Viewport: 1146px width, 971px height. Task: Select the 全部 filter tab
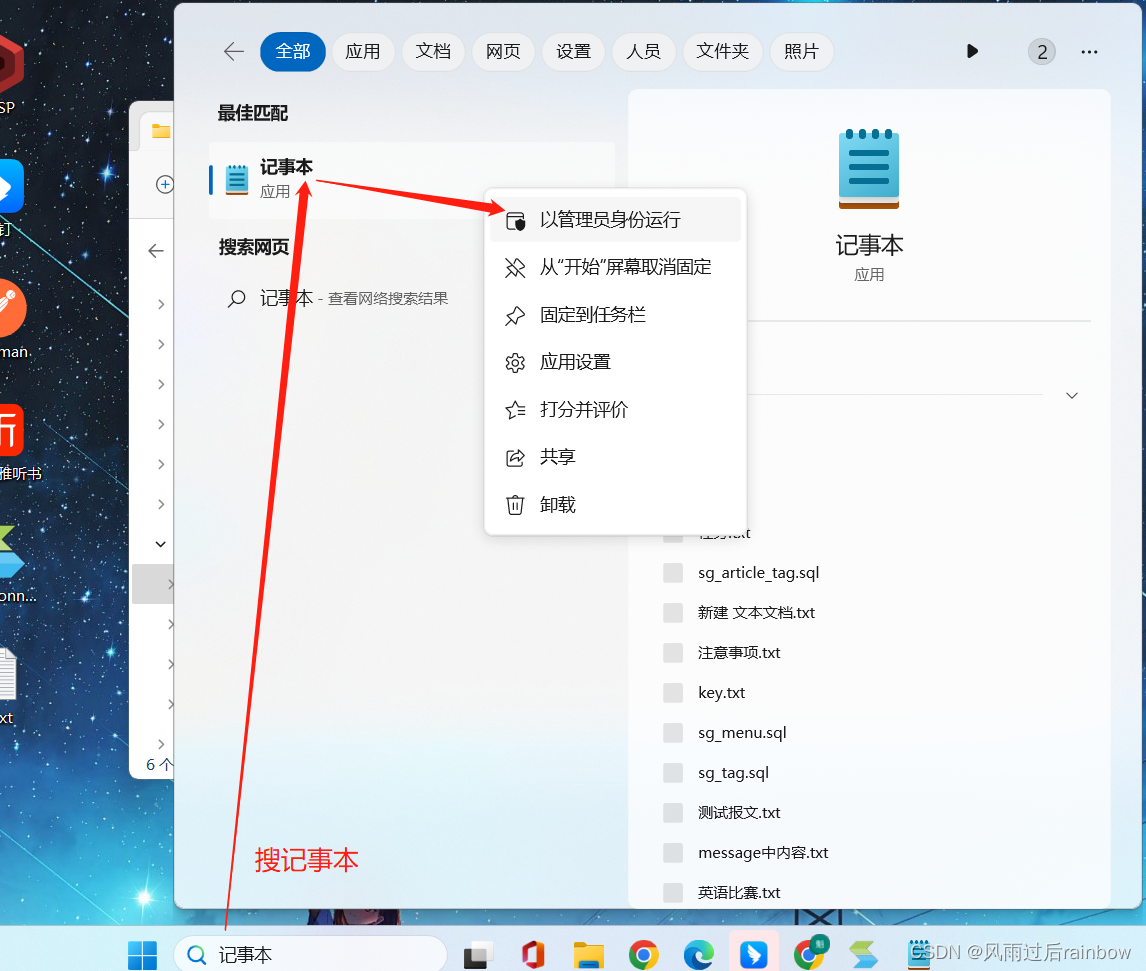point(293,51)
